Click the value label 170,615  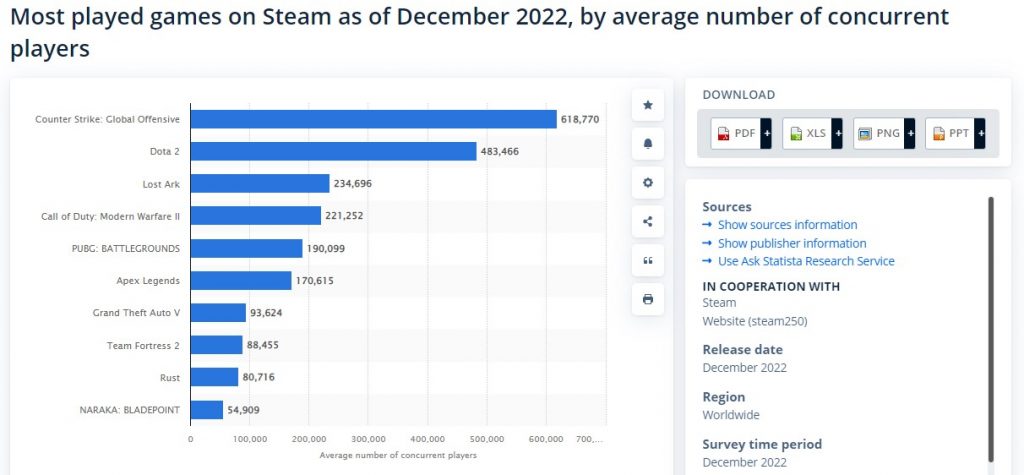click(315, 280)
